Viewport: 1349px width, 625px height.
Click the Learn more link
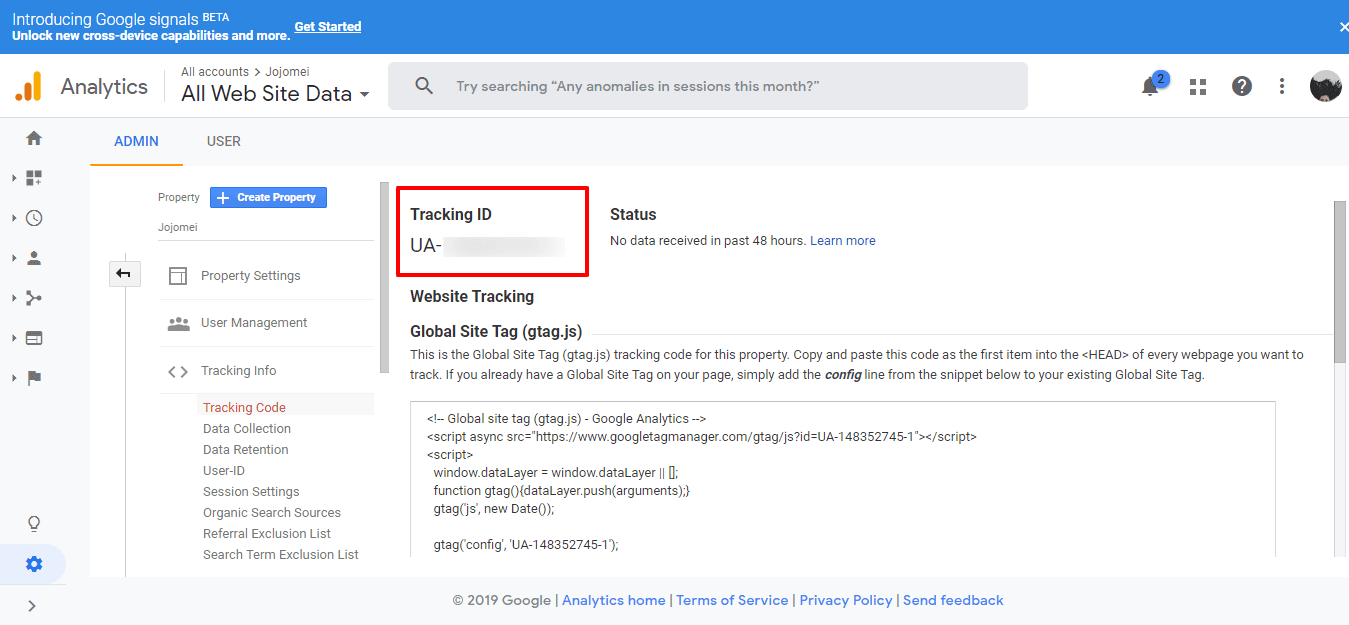tap(843, 241)
